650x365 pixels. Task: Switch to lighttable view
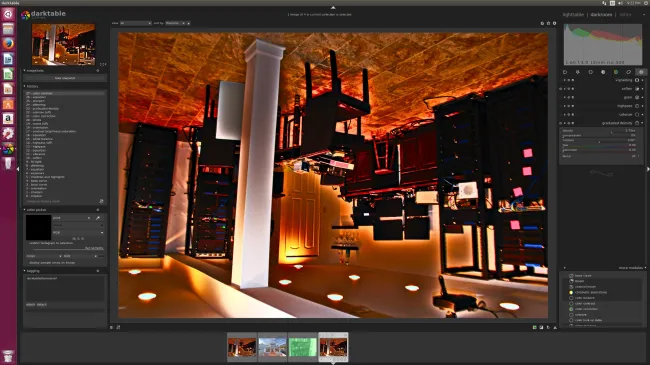[573, 15]
